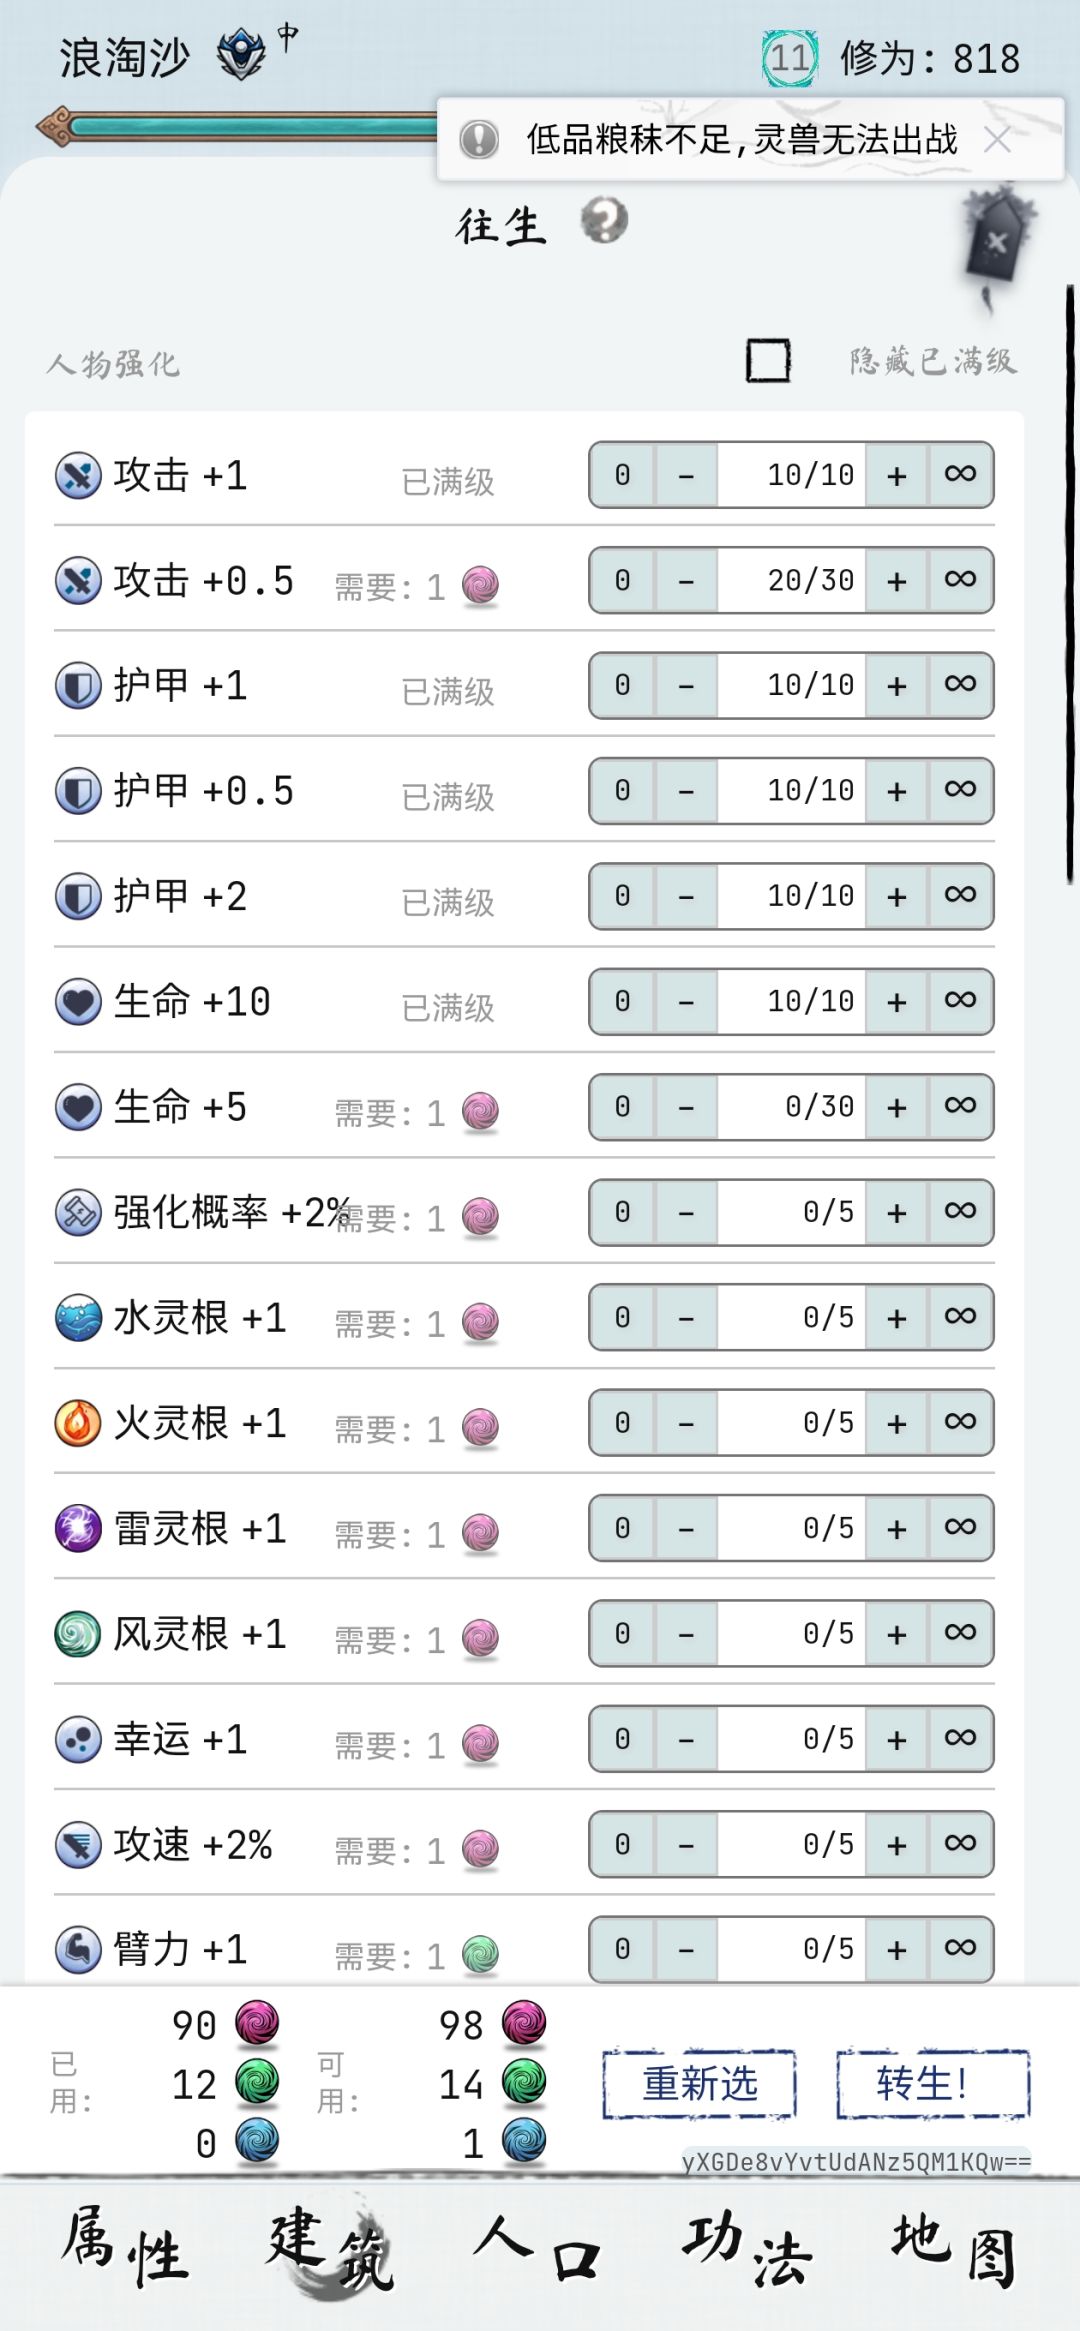Reset 强化概率 +2% to zero

(x=622, y=1212)
